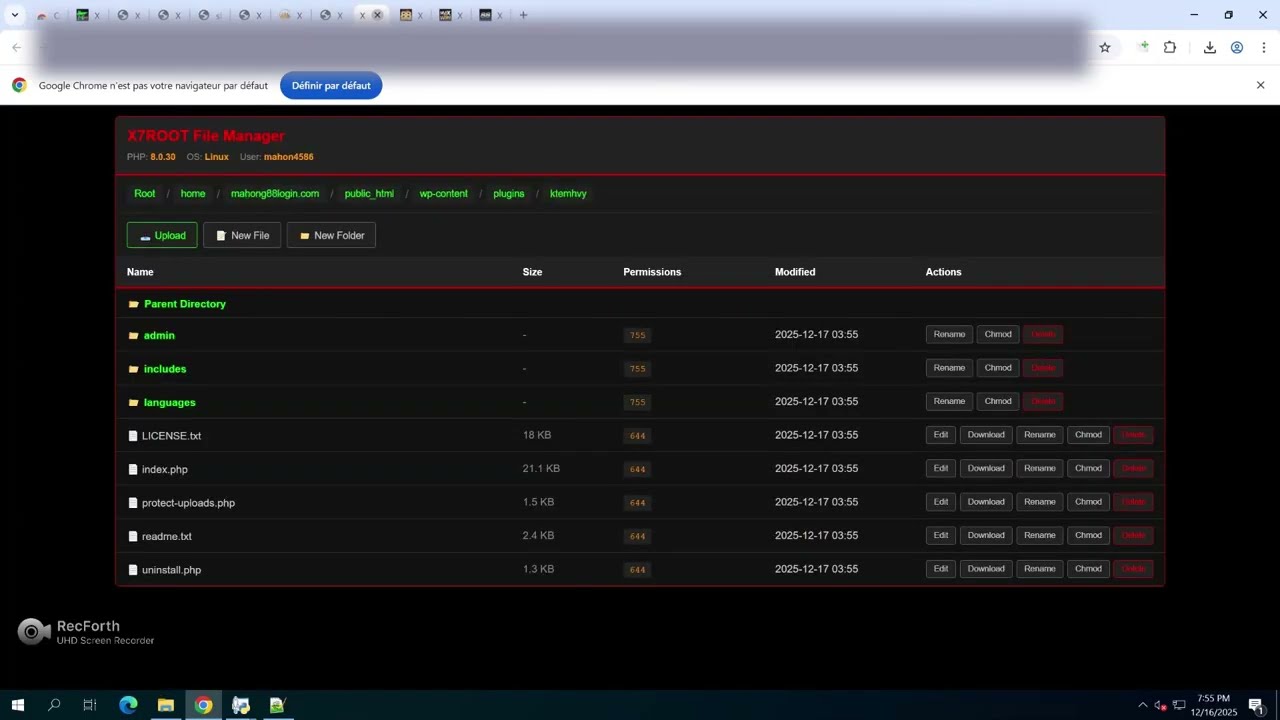Image resolution: width=1280 pixels, height=720 pixels.
Task: Navigate to home breadcrumb
Action: click(193, 194)
